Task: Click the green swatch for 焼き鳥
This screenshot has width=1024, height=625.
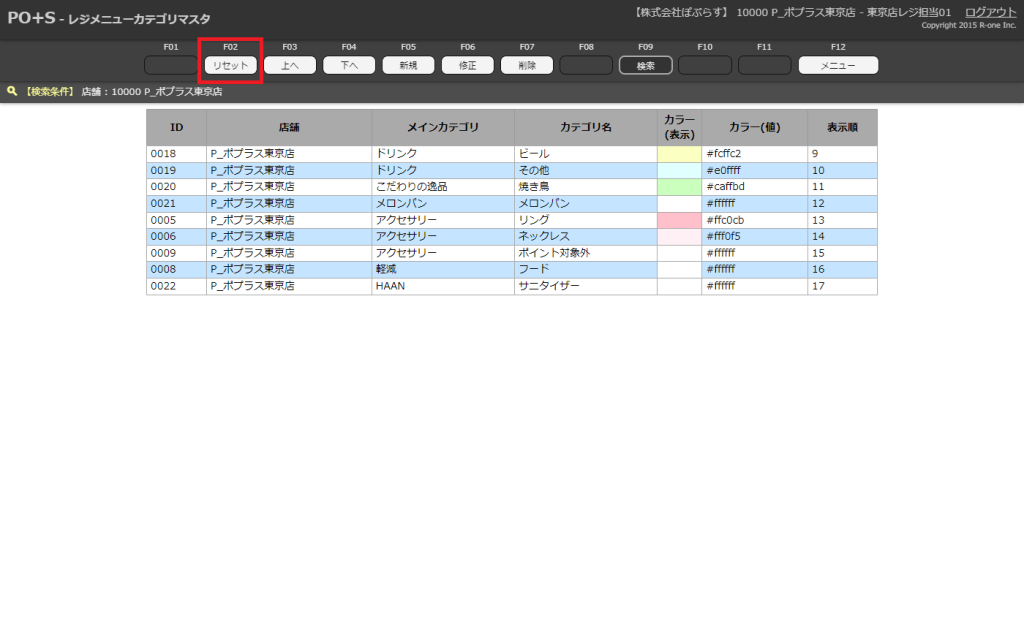Action: pos(679,187)
